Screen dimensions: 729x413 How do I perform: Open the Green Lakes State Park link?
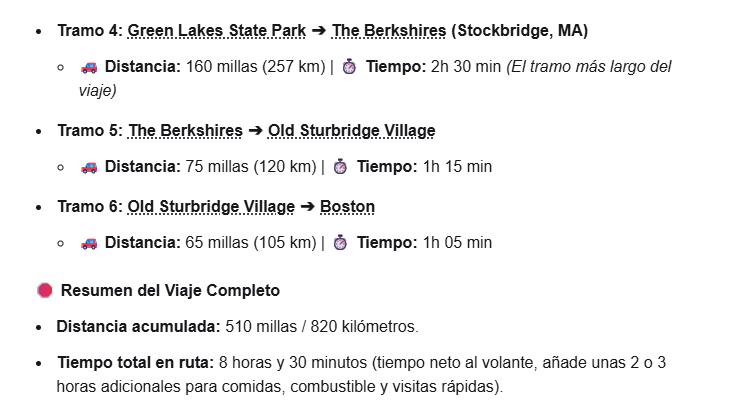217,31
